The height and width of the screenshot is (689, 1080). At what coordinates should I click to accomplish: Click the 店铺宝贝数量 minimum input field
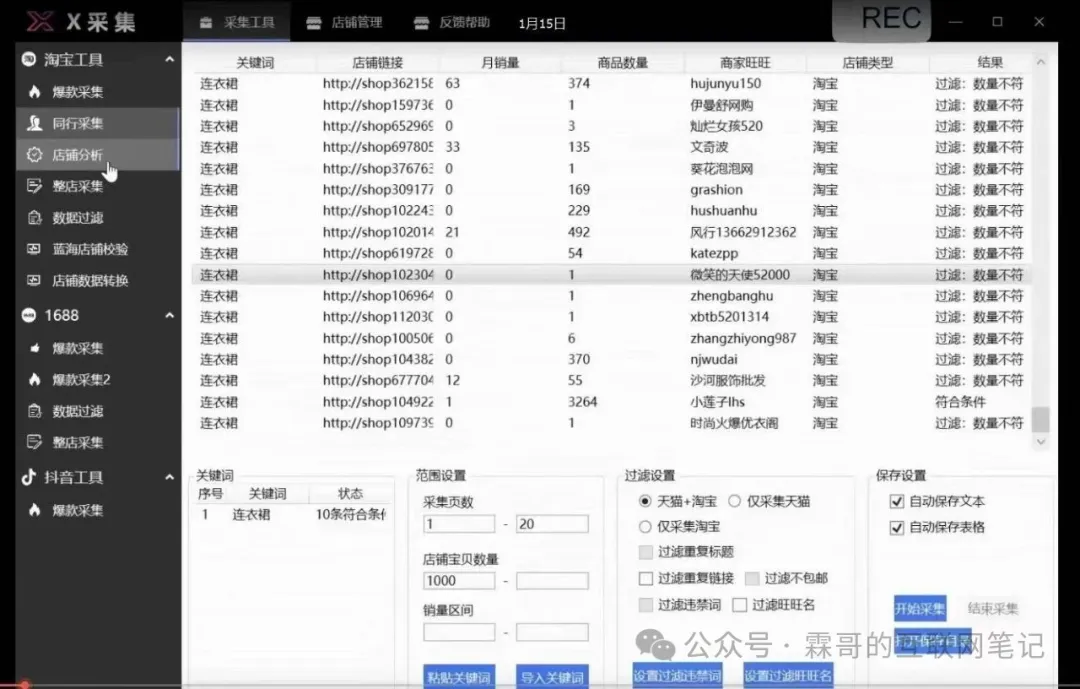459,580
